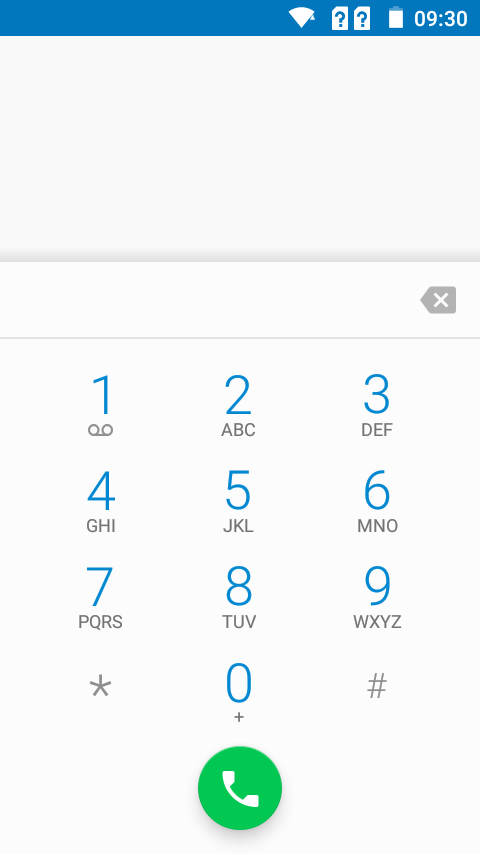Tap the 5 JKL key
Screen dimensions: 480x854
point(239,501)
